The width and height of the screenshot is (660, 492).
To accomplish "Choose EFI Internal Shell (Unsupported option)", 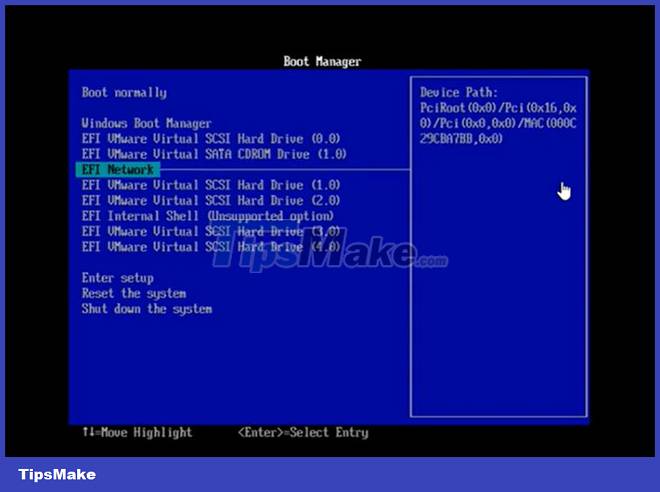I will [208, 216].
